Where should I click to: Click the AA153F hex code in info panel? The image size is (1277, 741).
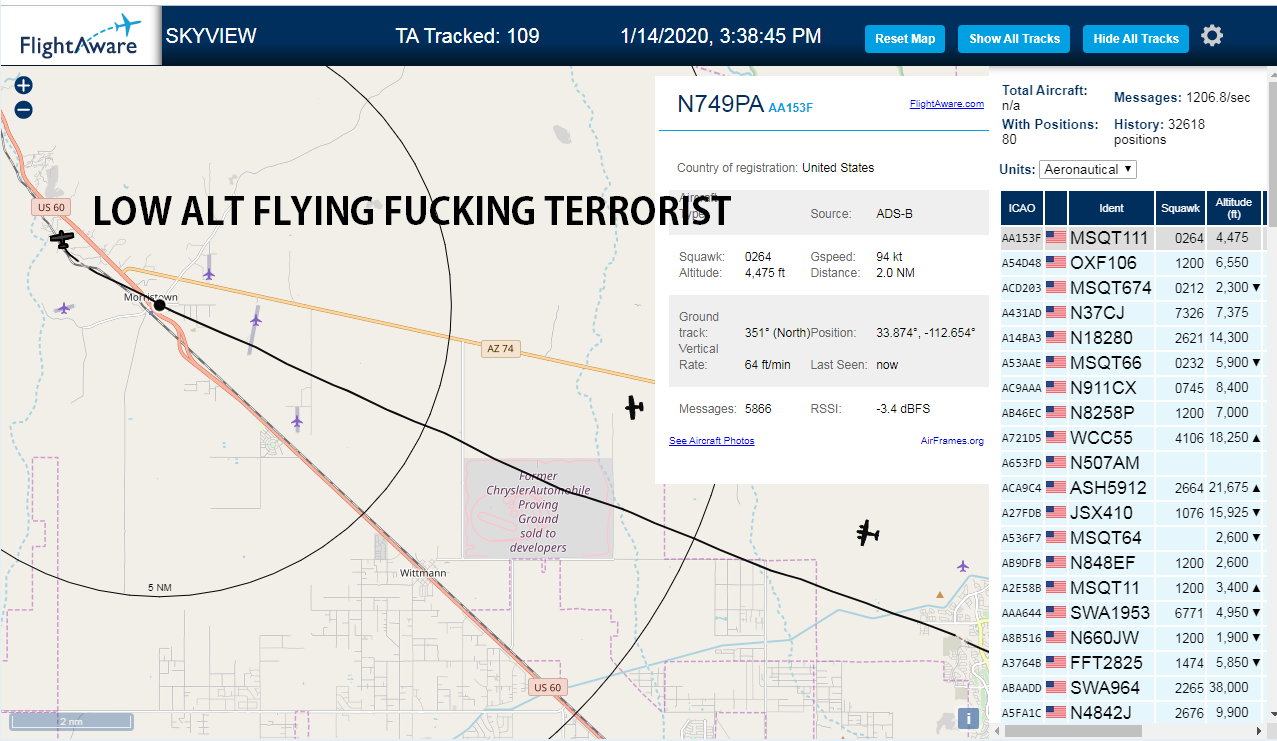(790, 108)
